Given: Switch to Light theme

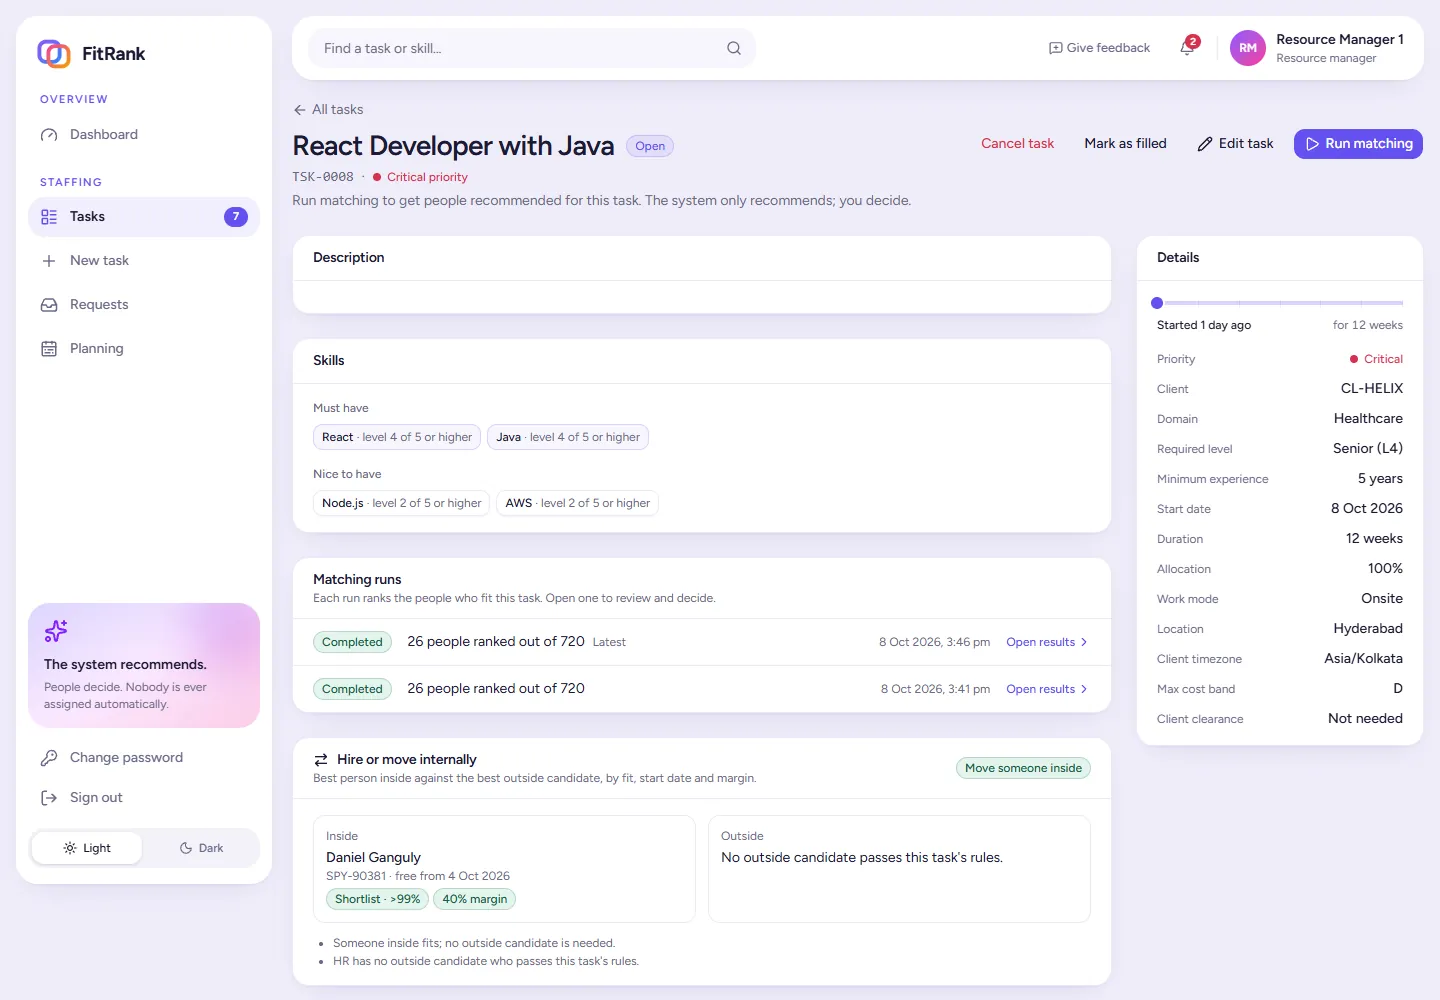Looking at the screenshot, I should coord(87,848).
